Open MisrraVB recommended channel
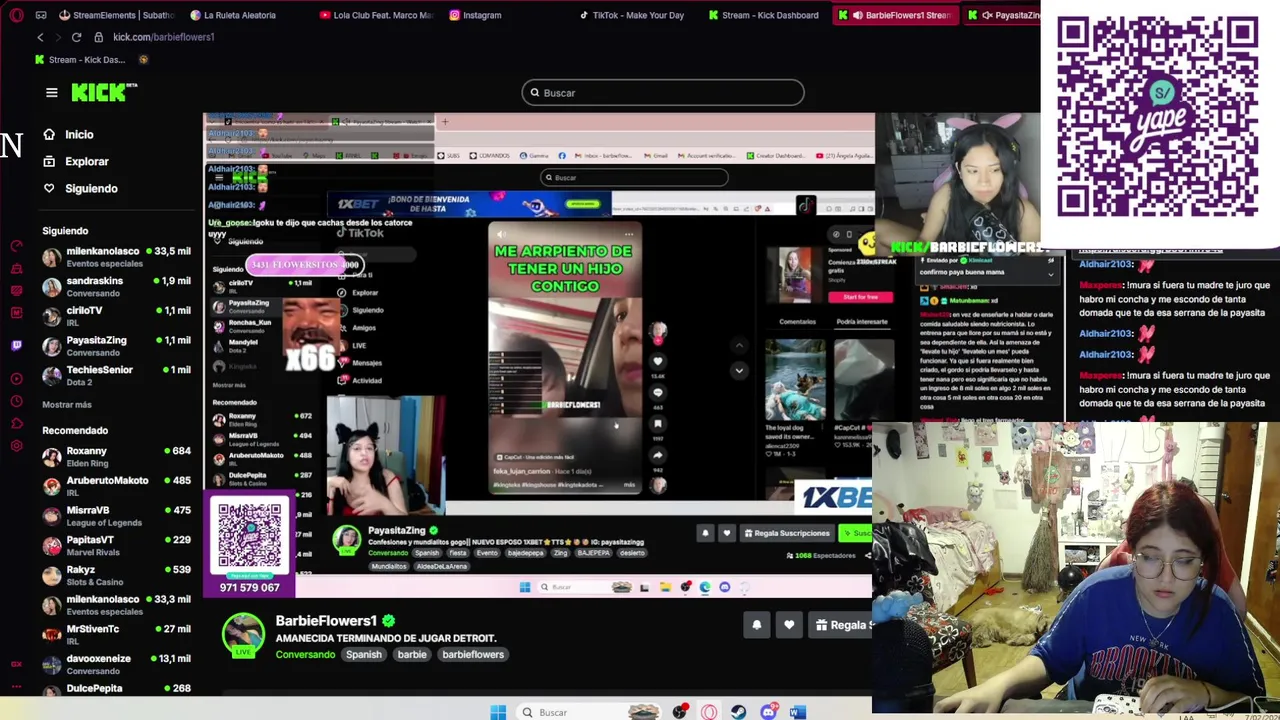 pyautogui.click(x=116, y=516)
